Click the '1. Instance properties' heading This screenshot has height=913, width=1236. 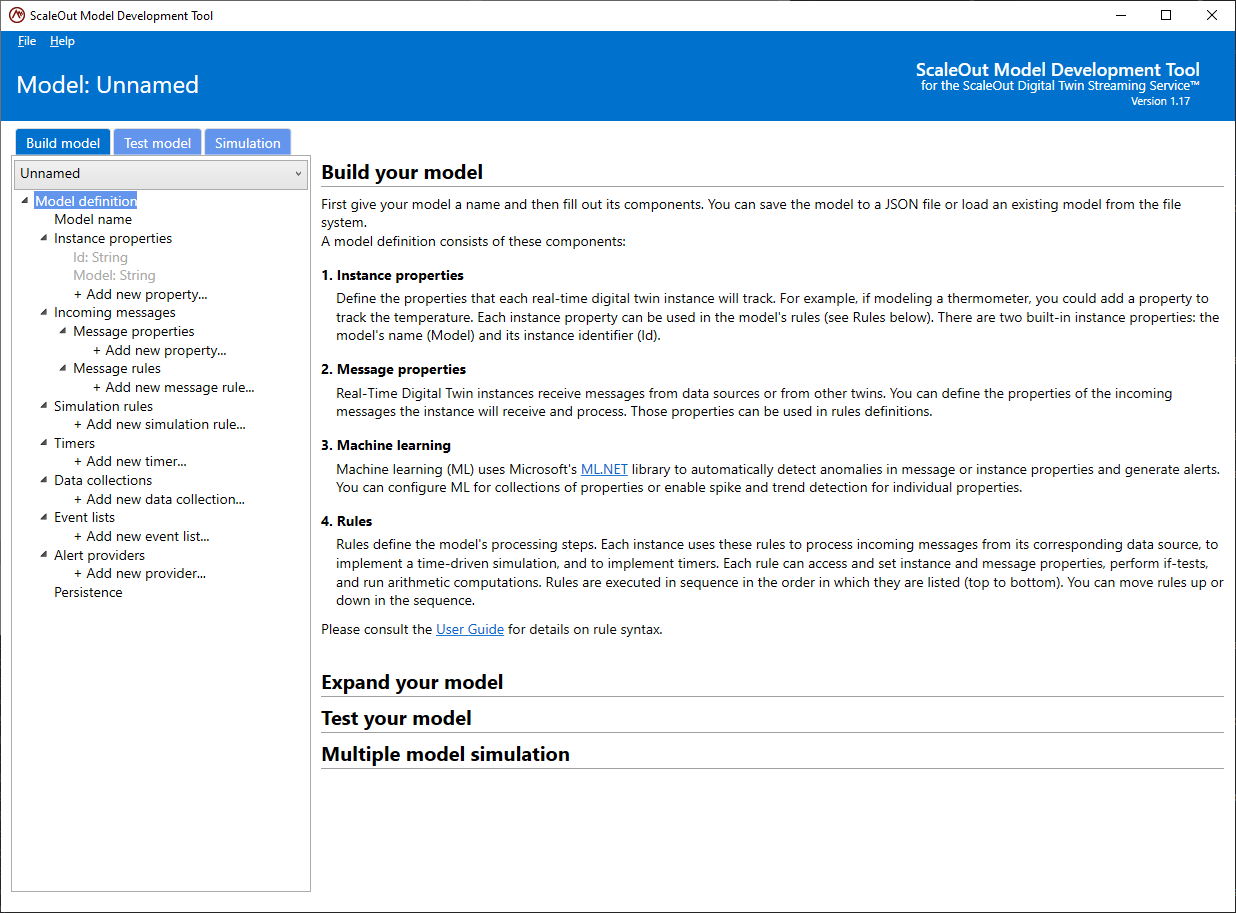point(392,275)
